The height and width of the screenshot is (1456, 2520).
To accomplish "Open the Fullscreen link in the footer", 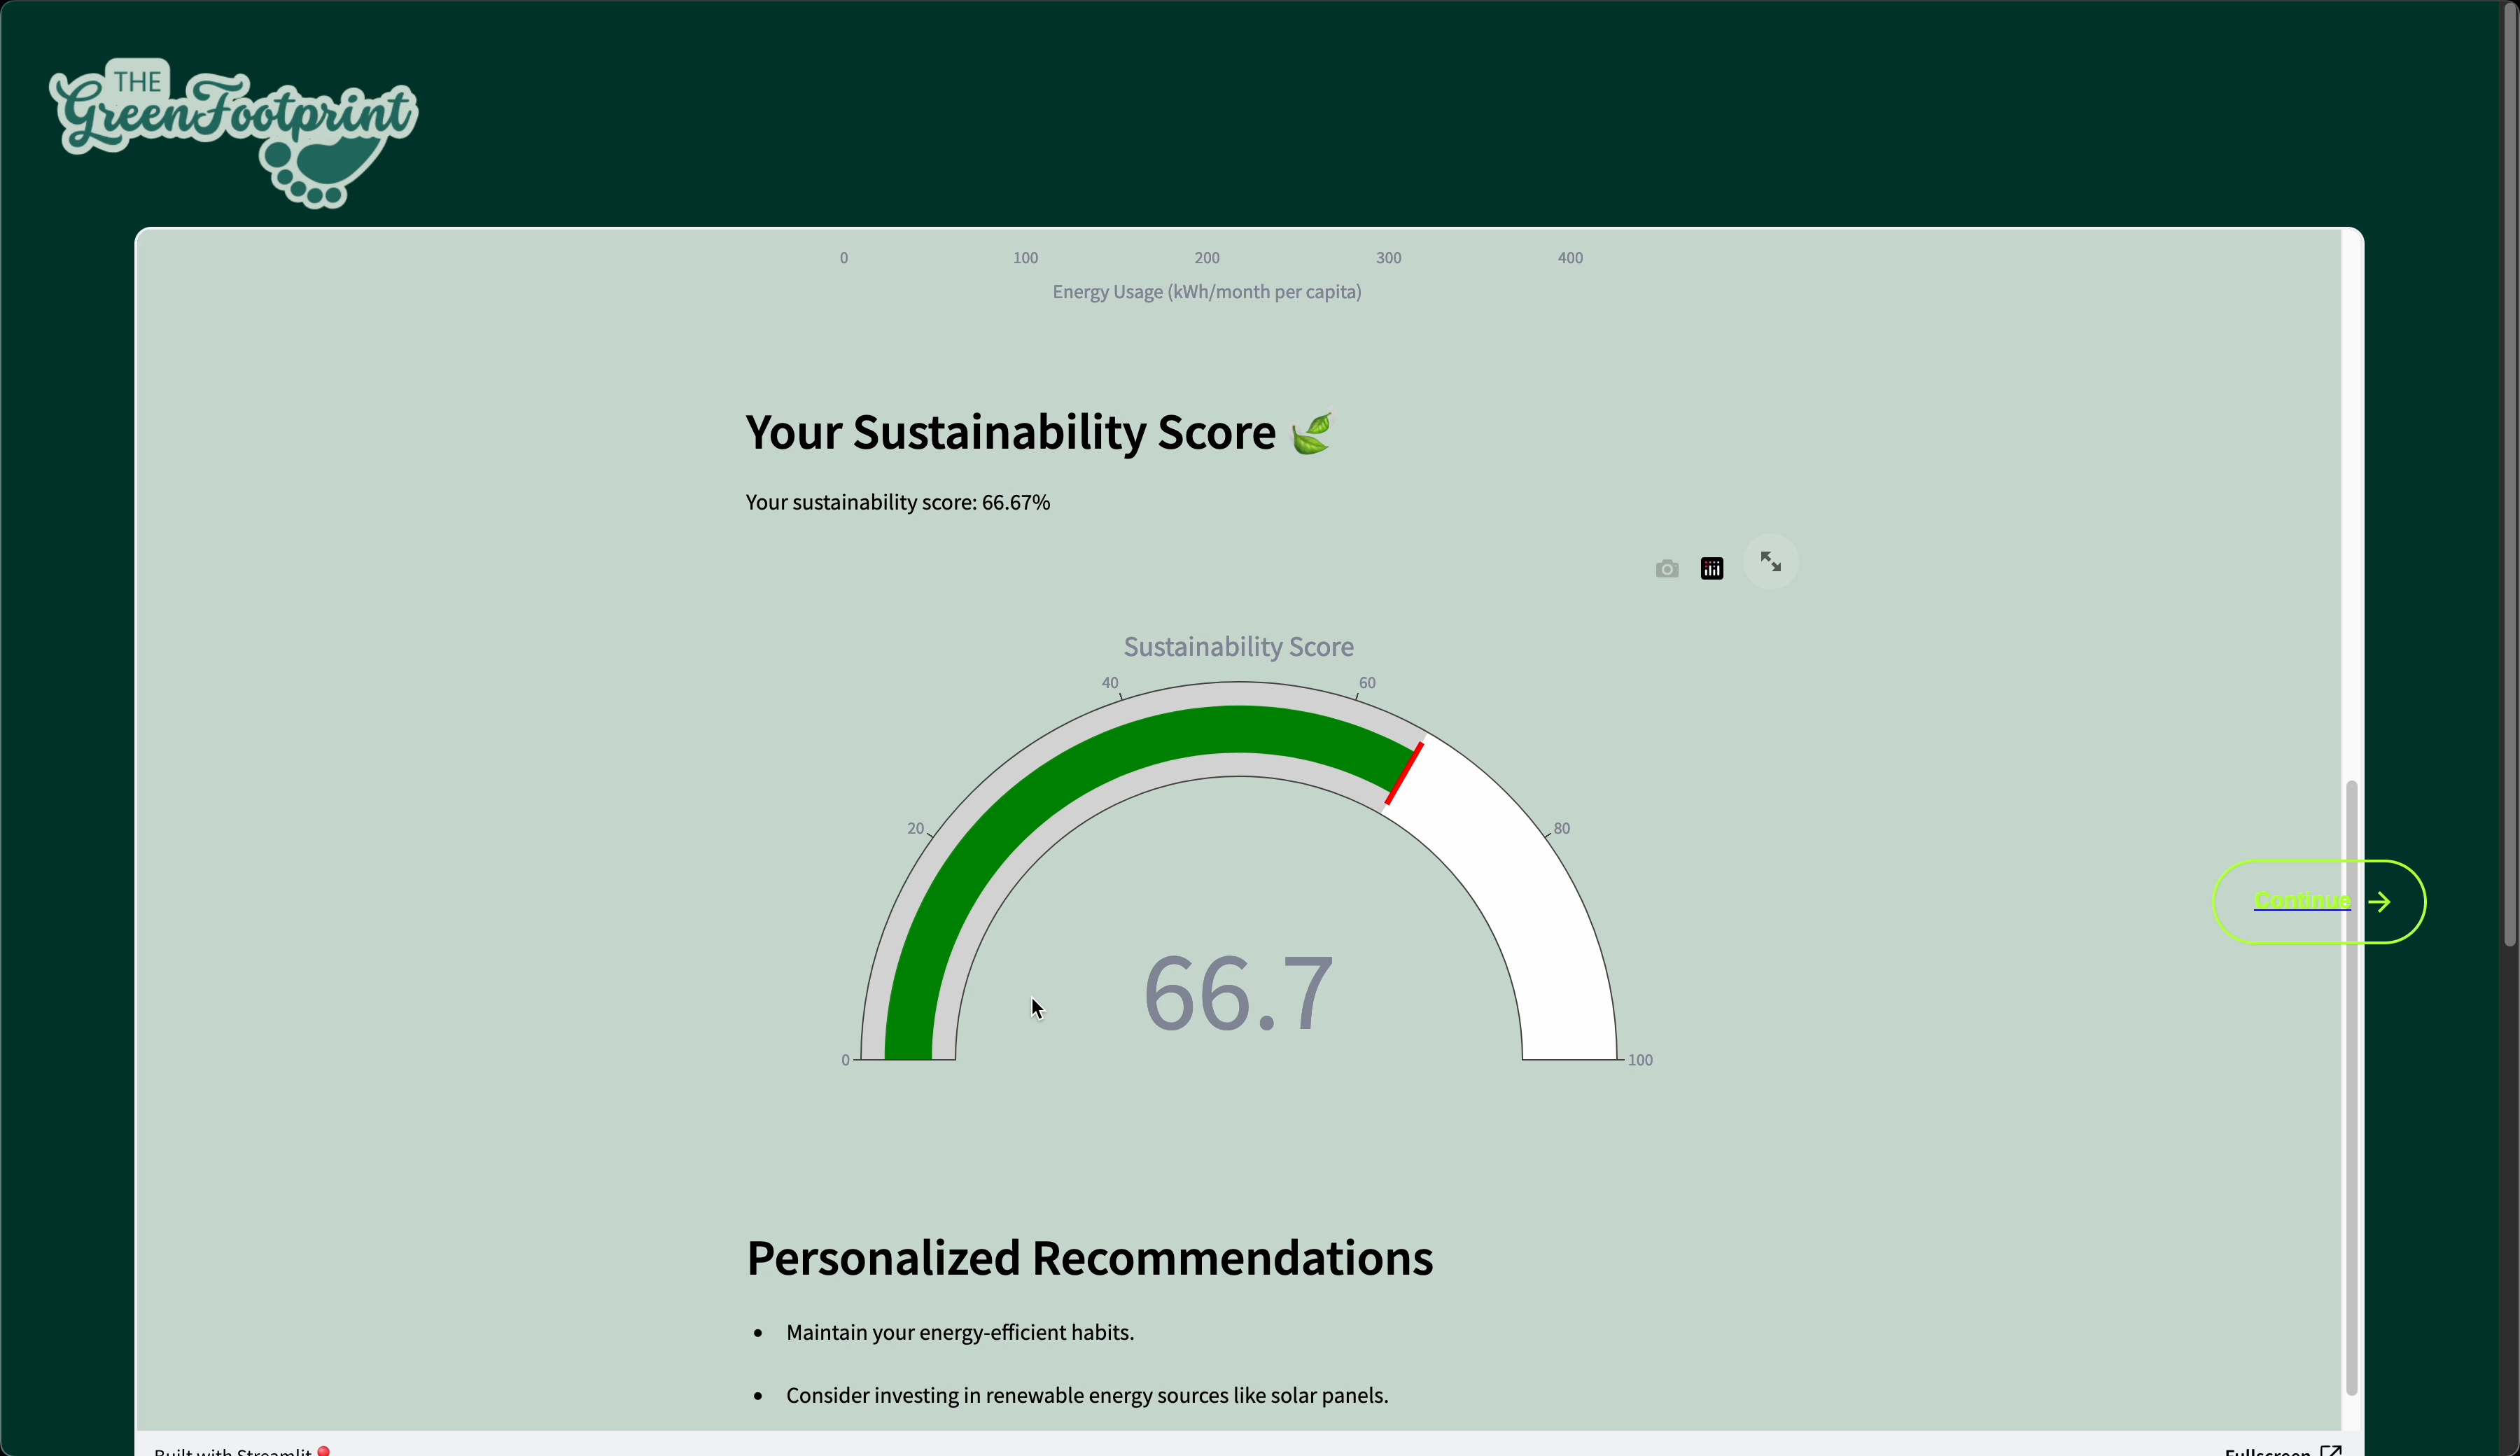I will pyautogui.click(x=2267, y=1451).
